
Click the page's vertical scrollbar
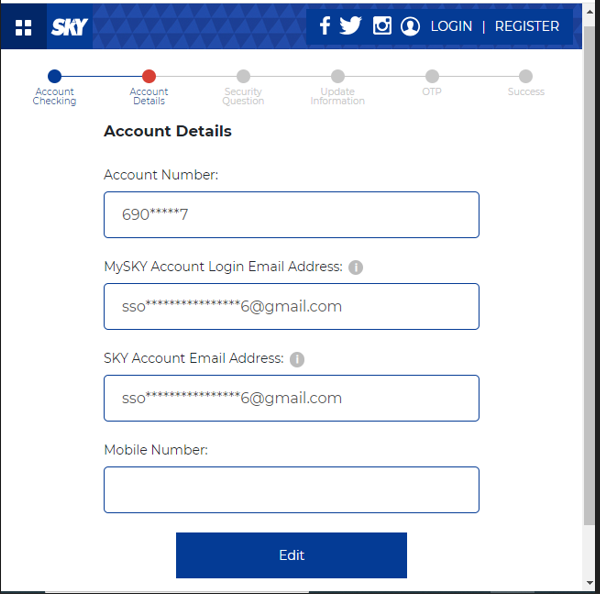(589, 300)
